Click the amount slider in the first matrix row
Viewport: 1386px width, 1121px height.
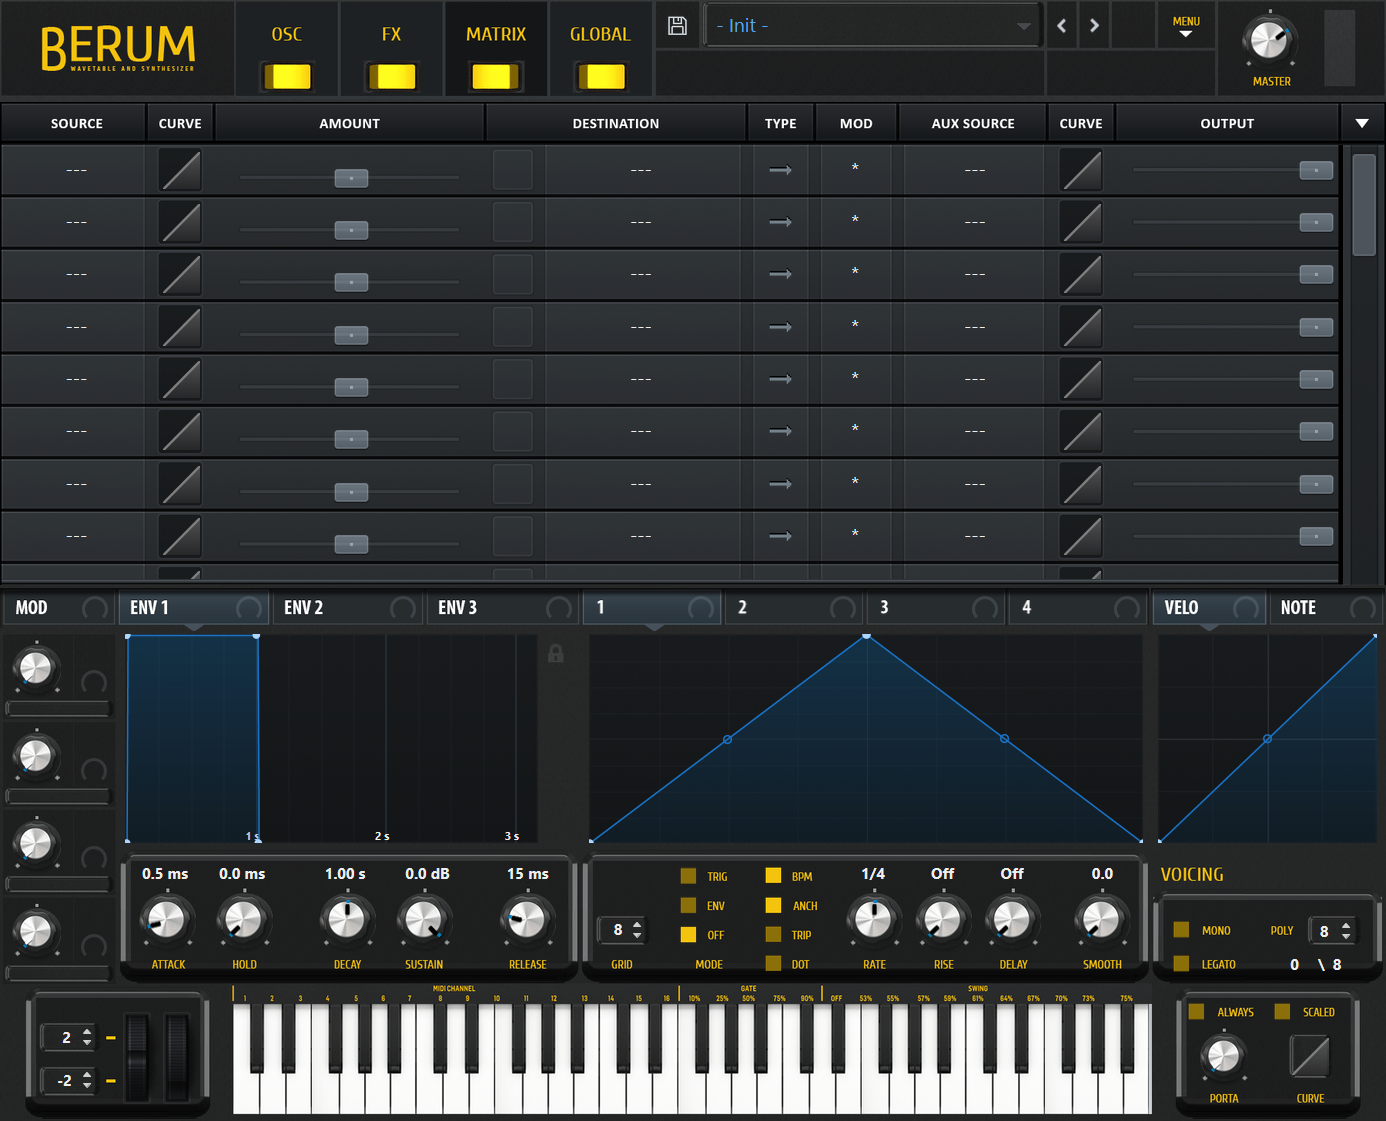click(x=350, y=178)
